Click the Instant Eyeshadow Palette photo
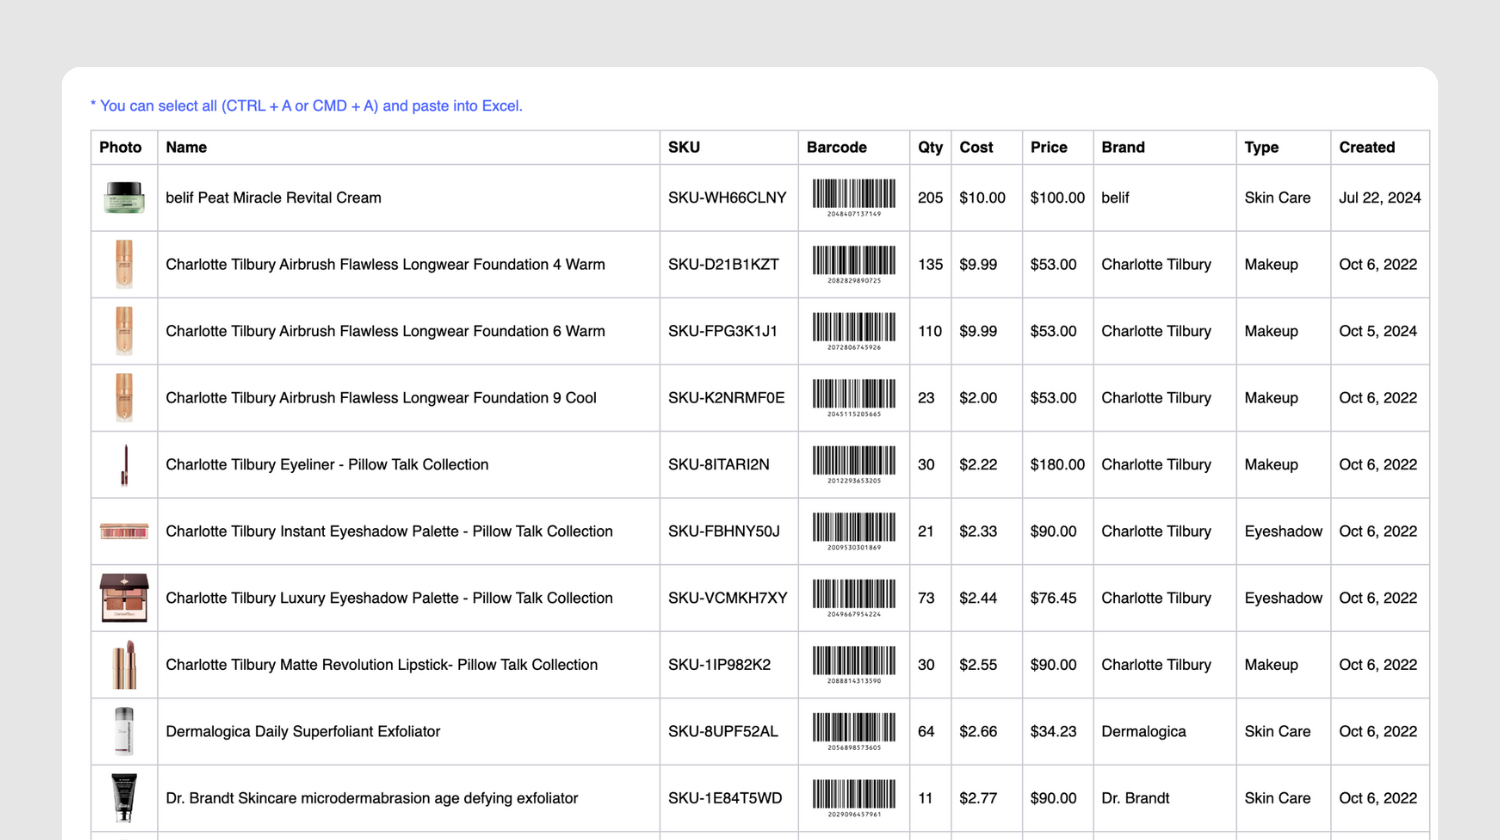 [x=124, y=531]
